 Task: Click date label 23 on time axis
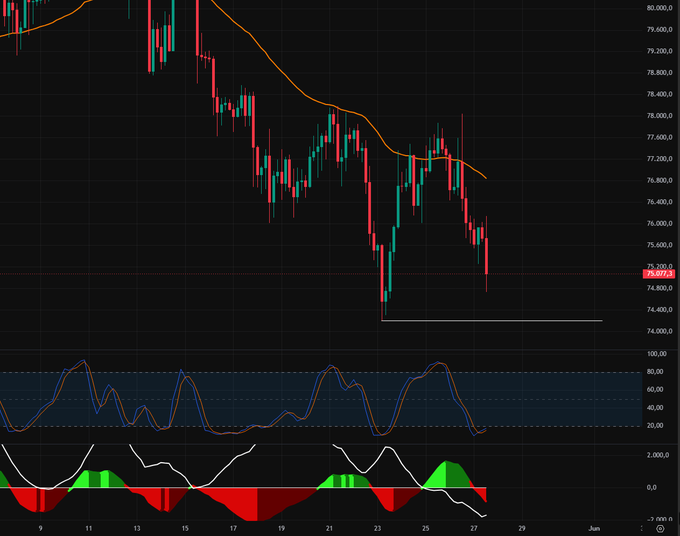pos(377,528)
